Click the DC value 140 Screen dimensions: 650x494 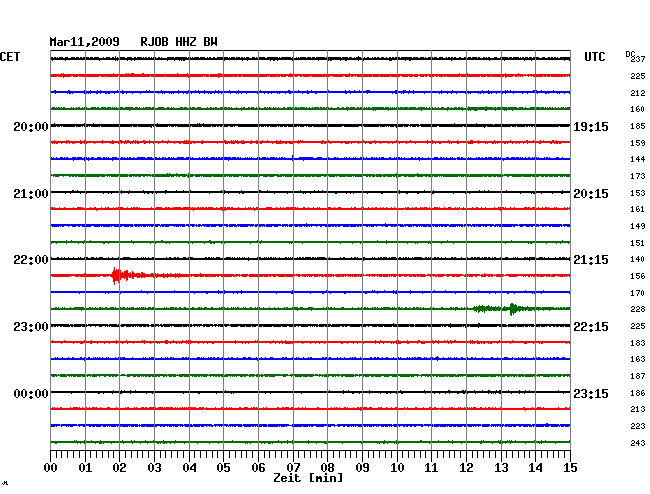[638, 259]
